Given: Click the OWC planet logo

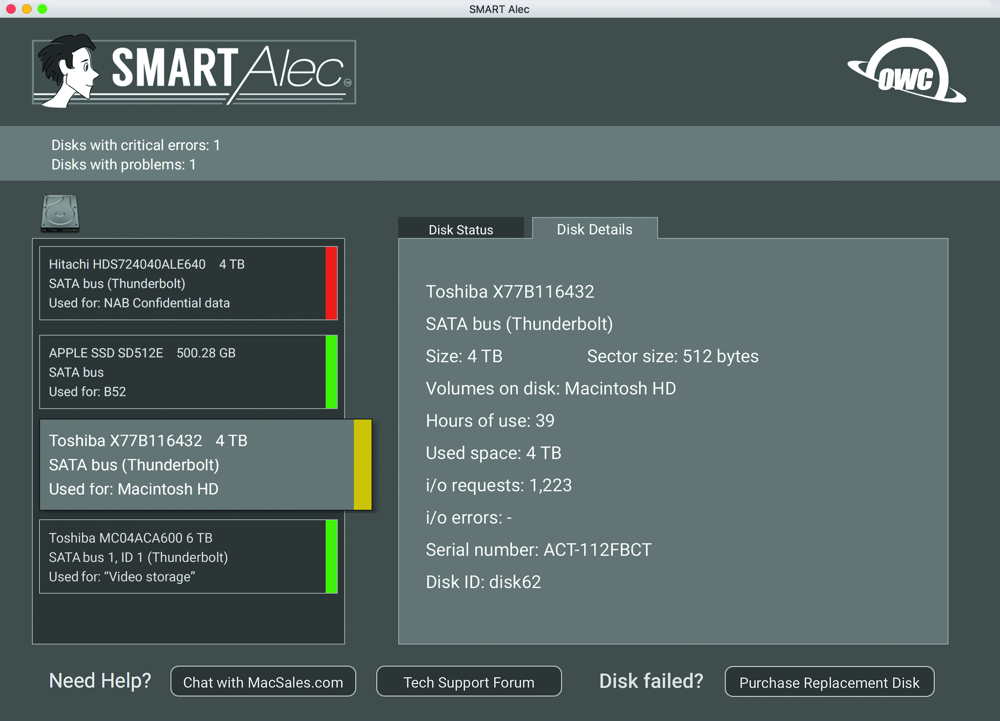Looking at the screenshot, I should tap(906, 70).
